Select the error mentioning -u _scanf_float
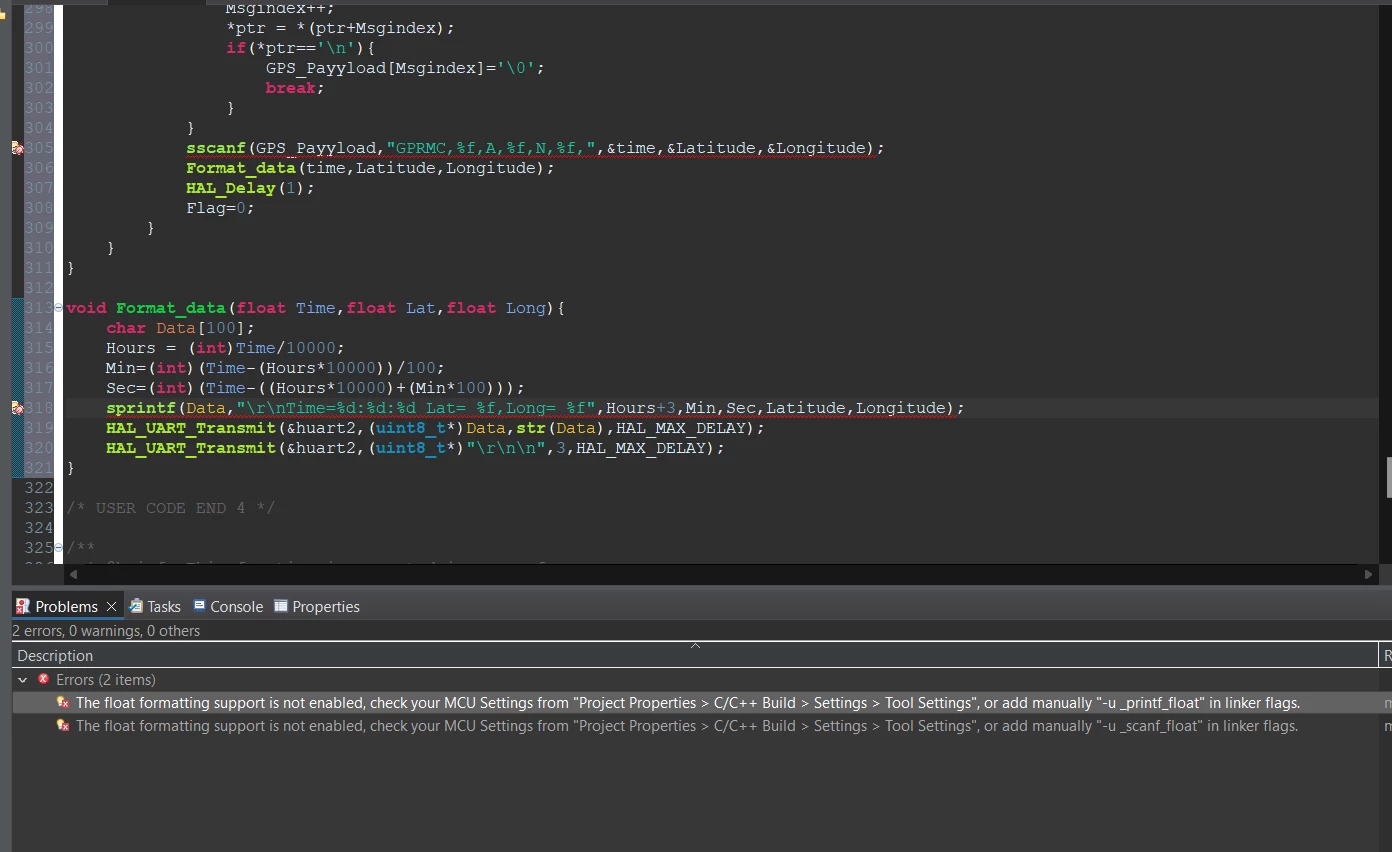 click(x=695, y=726)
